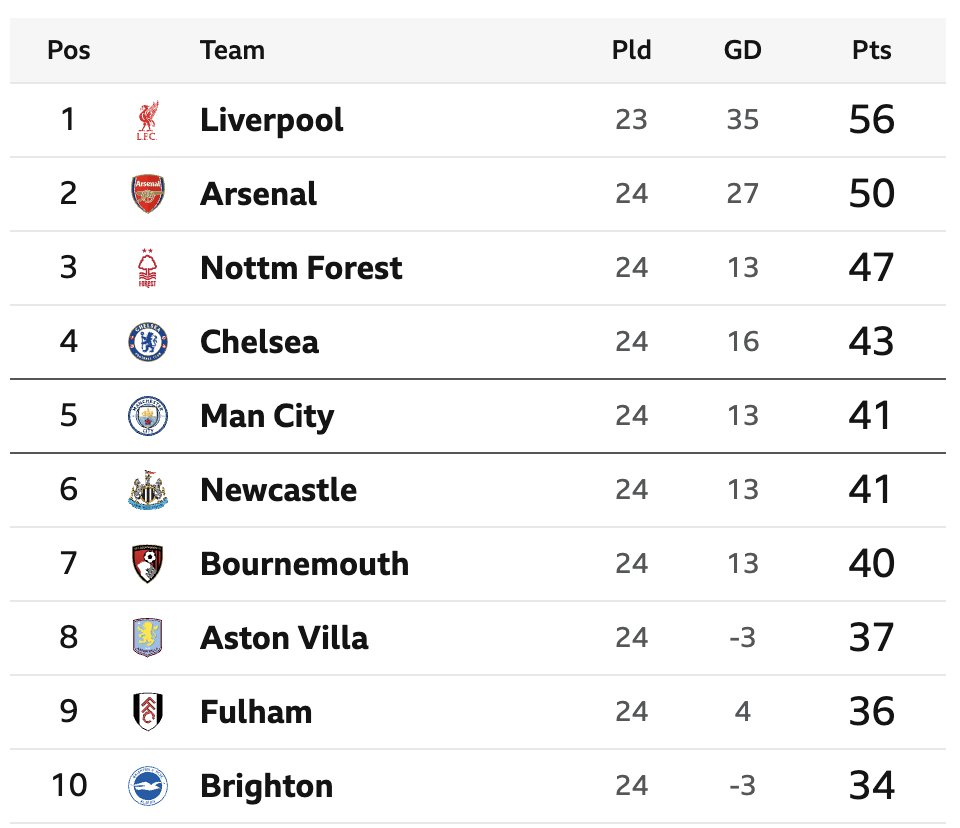This screenshot has width=960, height=828.
Task: Click the Pts column header
Action: pos(871,50)
